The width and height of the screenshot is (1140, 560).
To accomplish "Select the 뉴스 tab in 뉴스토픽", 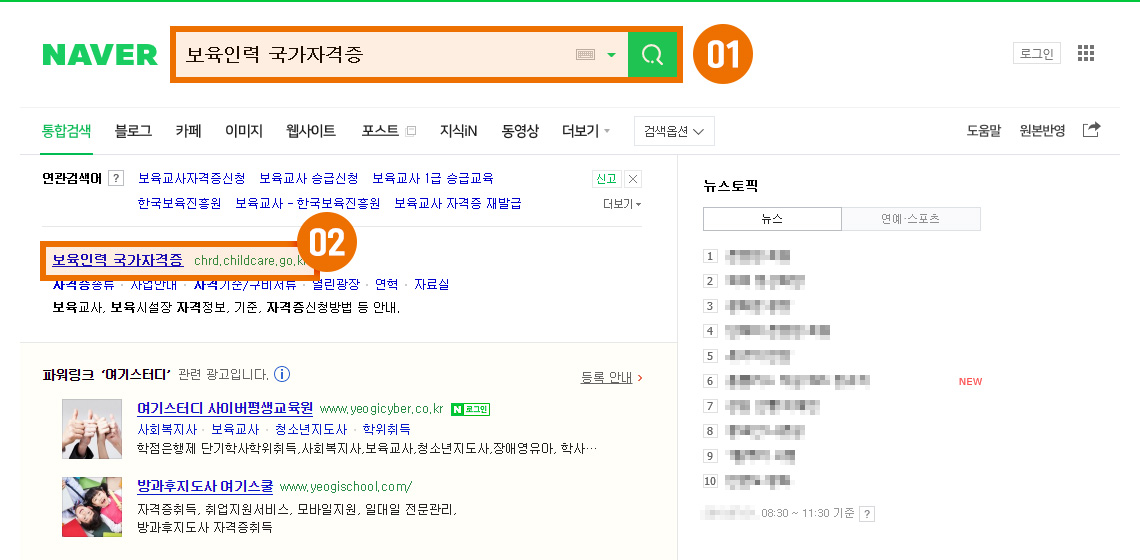I will [x=772, y=219].
